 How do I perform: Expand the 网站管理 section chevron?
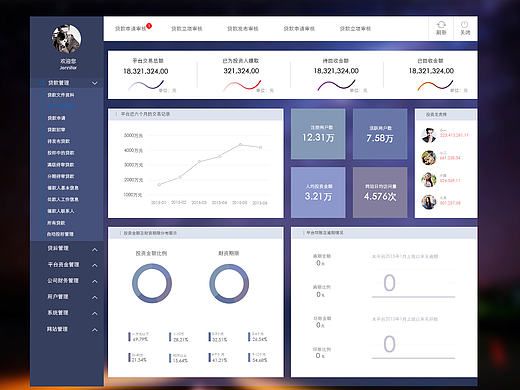coord(95,330)
